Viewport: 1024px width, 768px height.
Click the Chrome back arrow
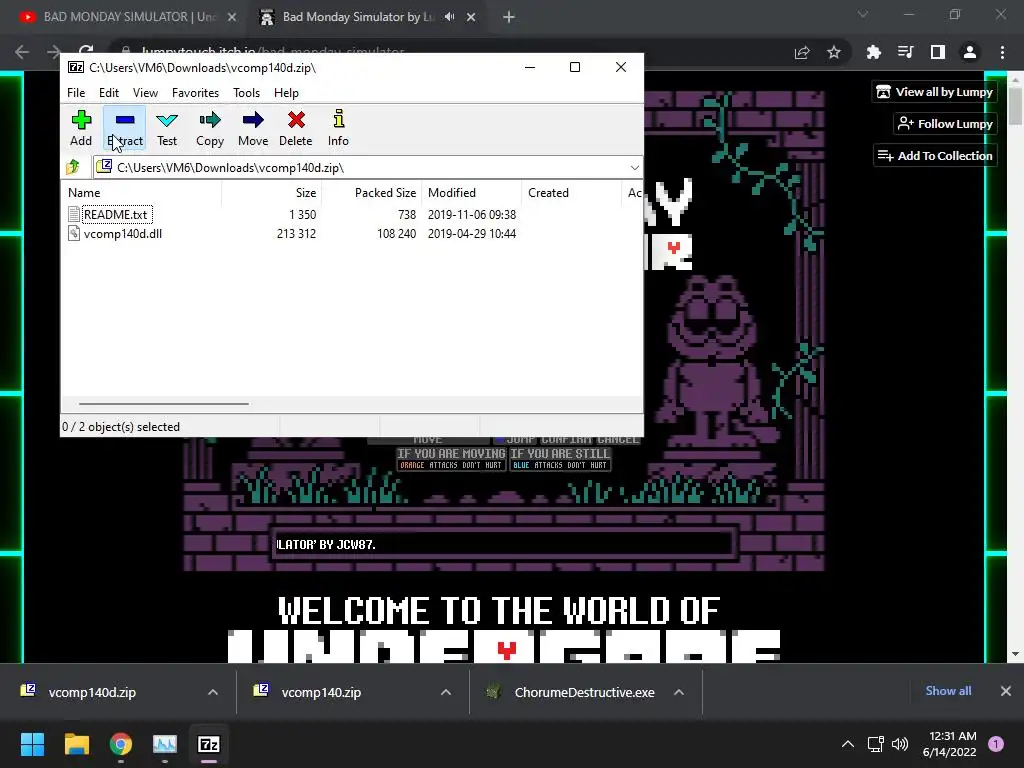coord(22,52)
